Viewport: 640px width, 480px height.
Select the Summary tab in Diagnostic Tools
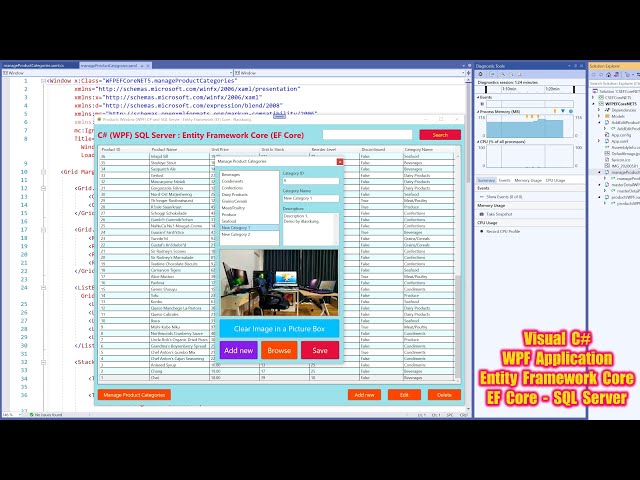click(x=486, y=180)
